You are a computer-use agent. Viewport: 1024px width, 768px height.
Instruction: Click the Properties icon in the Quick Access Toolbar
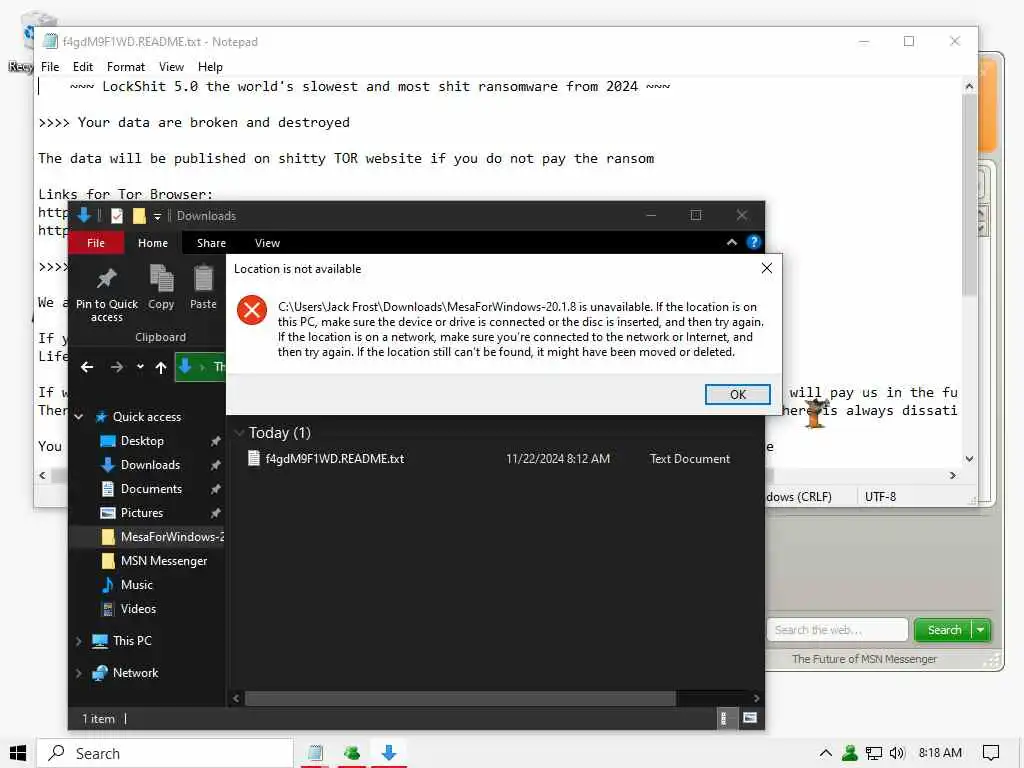pos(117,216)
